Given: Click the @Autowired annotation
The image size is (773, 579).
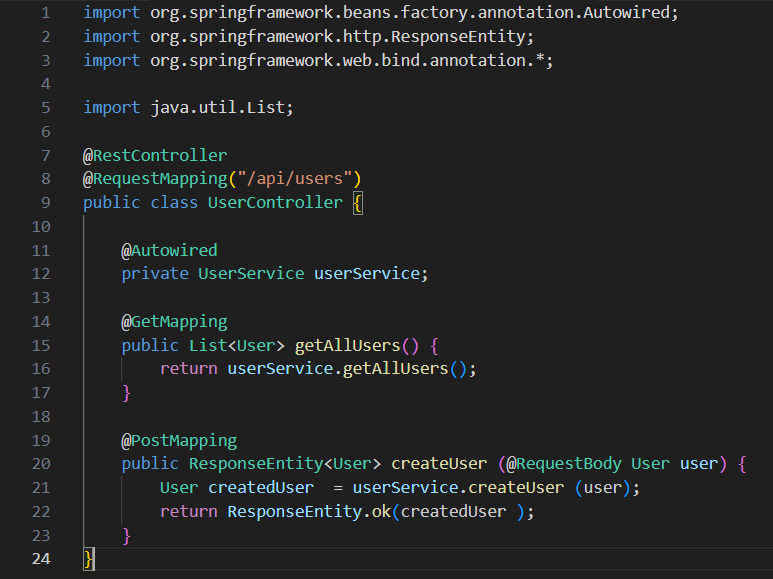Looking at the screenshot, I should [x=169, y=250].
